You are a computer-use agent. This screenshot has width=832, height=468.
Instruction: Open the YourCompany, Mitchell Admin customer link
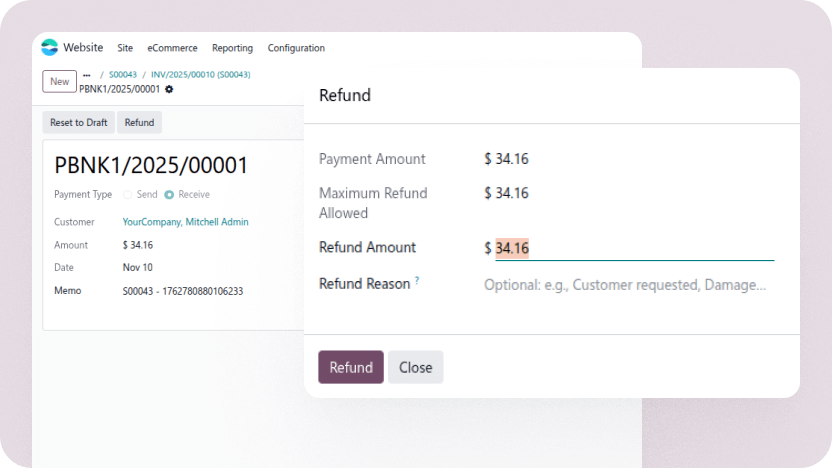coord(185,222)
